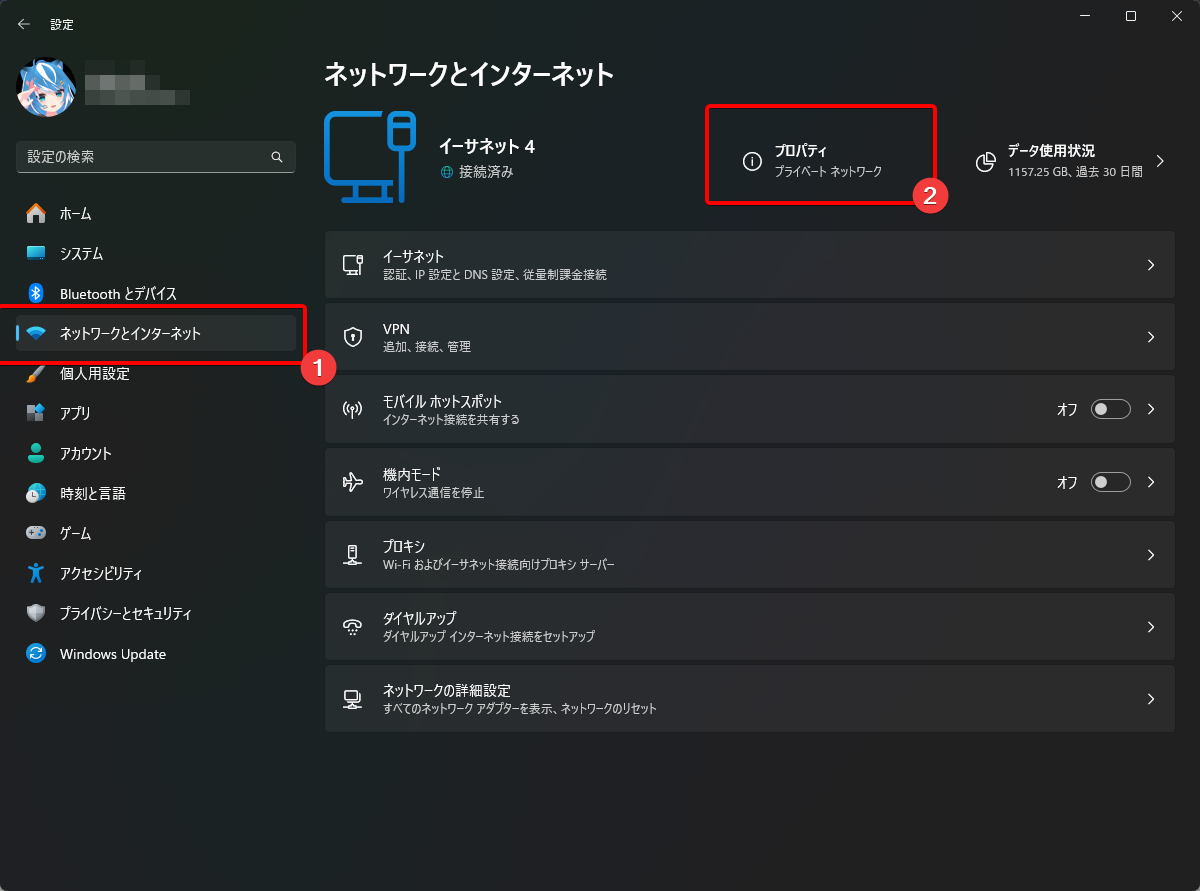The image size is (1200, 891).
Task: Toggle mobile hotspot off switch
Action: pos(1110,408)
